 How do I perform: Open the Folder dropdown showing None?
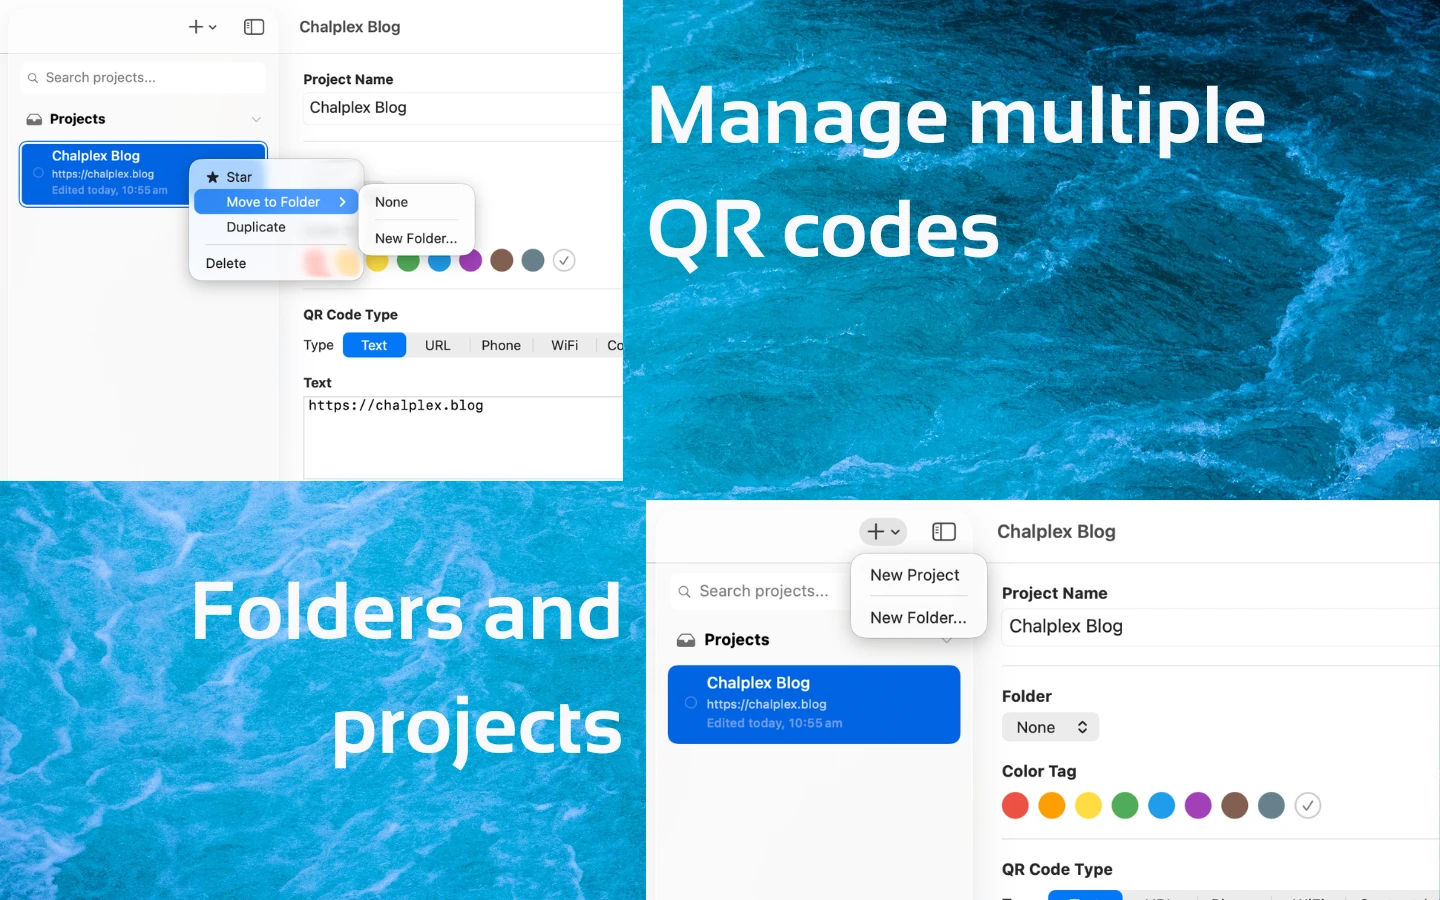click(1050, 727)
